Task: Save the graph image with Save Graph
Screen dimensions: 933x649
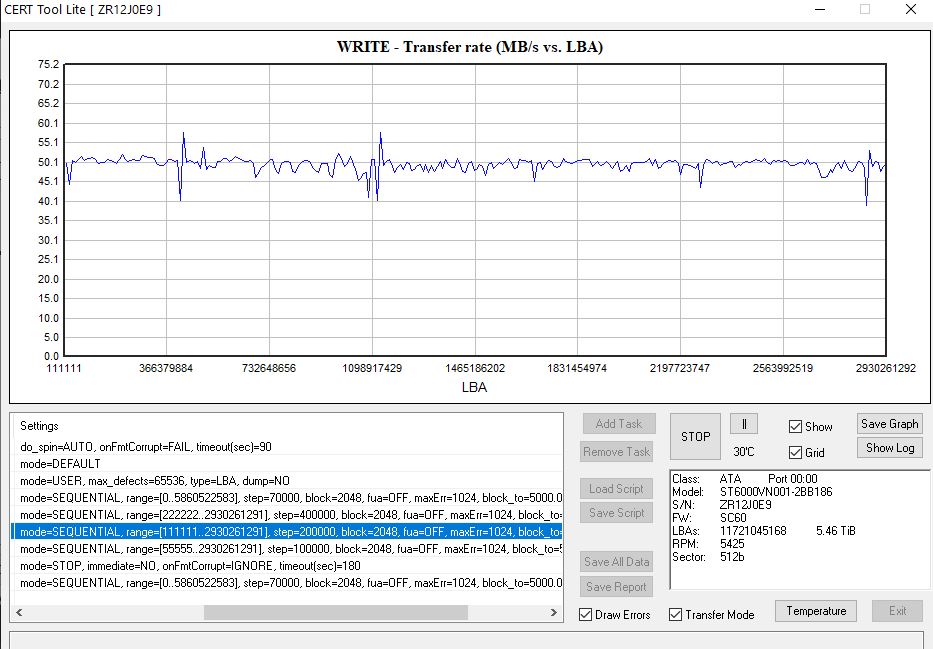Action: point(890,424)
